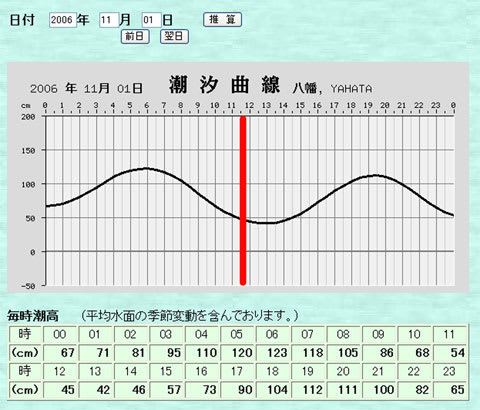Select the 八幡, YAHATA location label

[x=332, y=89]
